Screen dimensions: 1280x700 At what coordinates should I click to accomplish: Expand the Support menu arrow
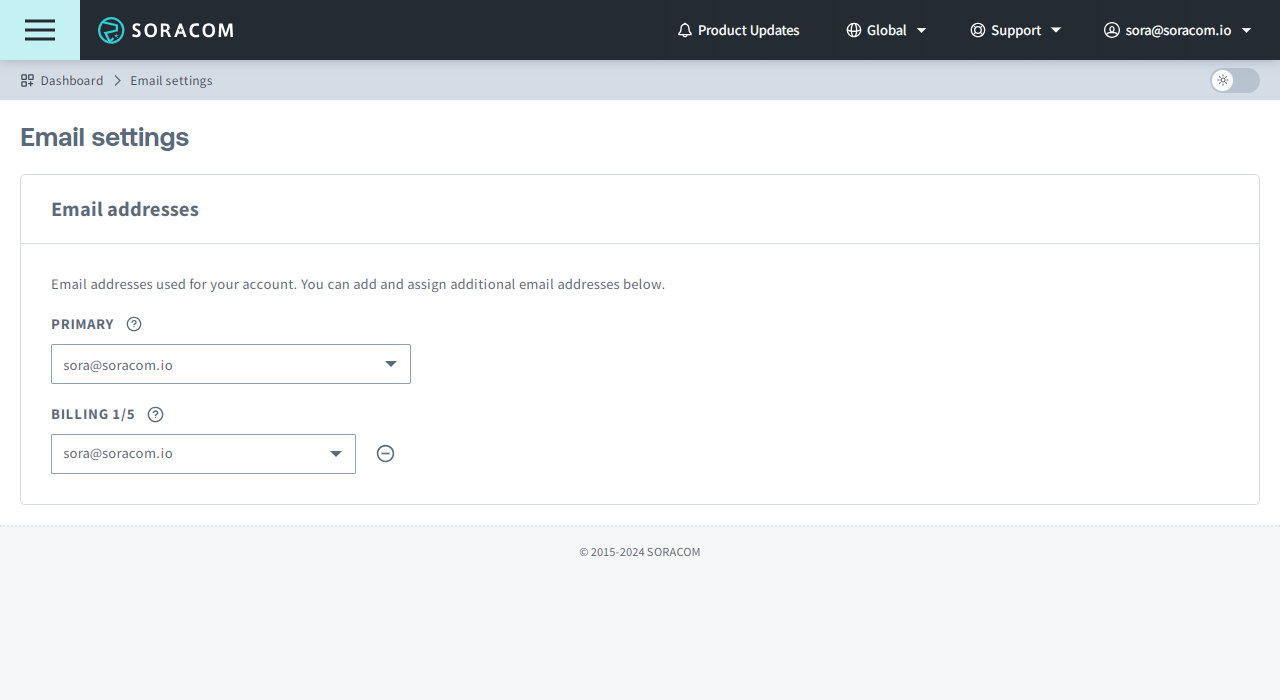(1056, 30)
